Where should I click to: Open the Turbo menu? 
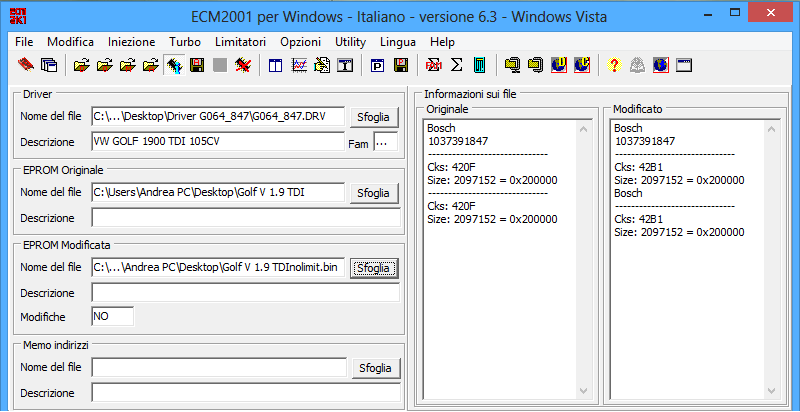pyautogui.click(x=185, y=42)
